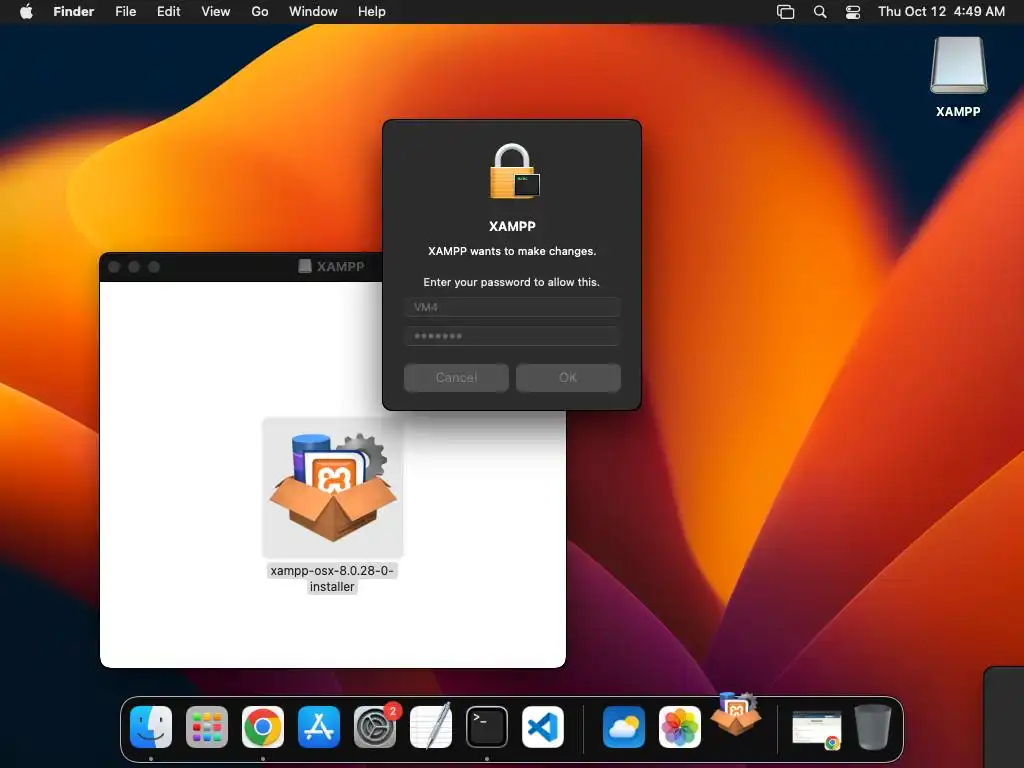The image size is (1024, 768).
Task: Open Terminal from the Dock
Action: point(487,727)
